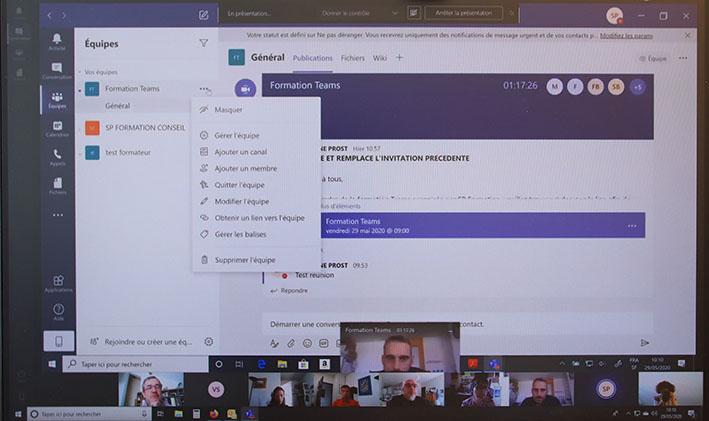Add a tab with the plus icon

click(x=399, y=57)
